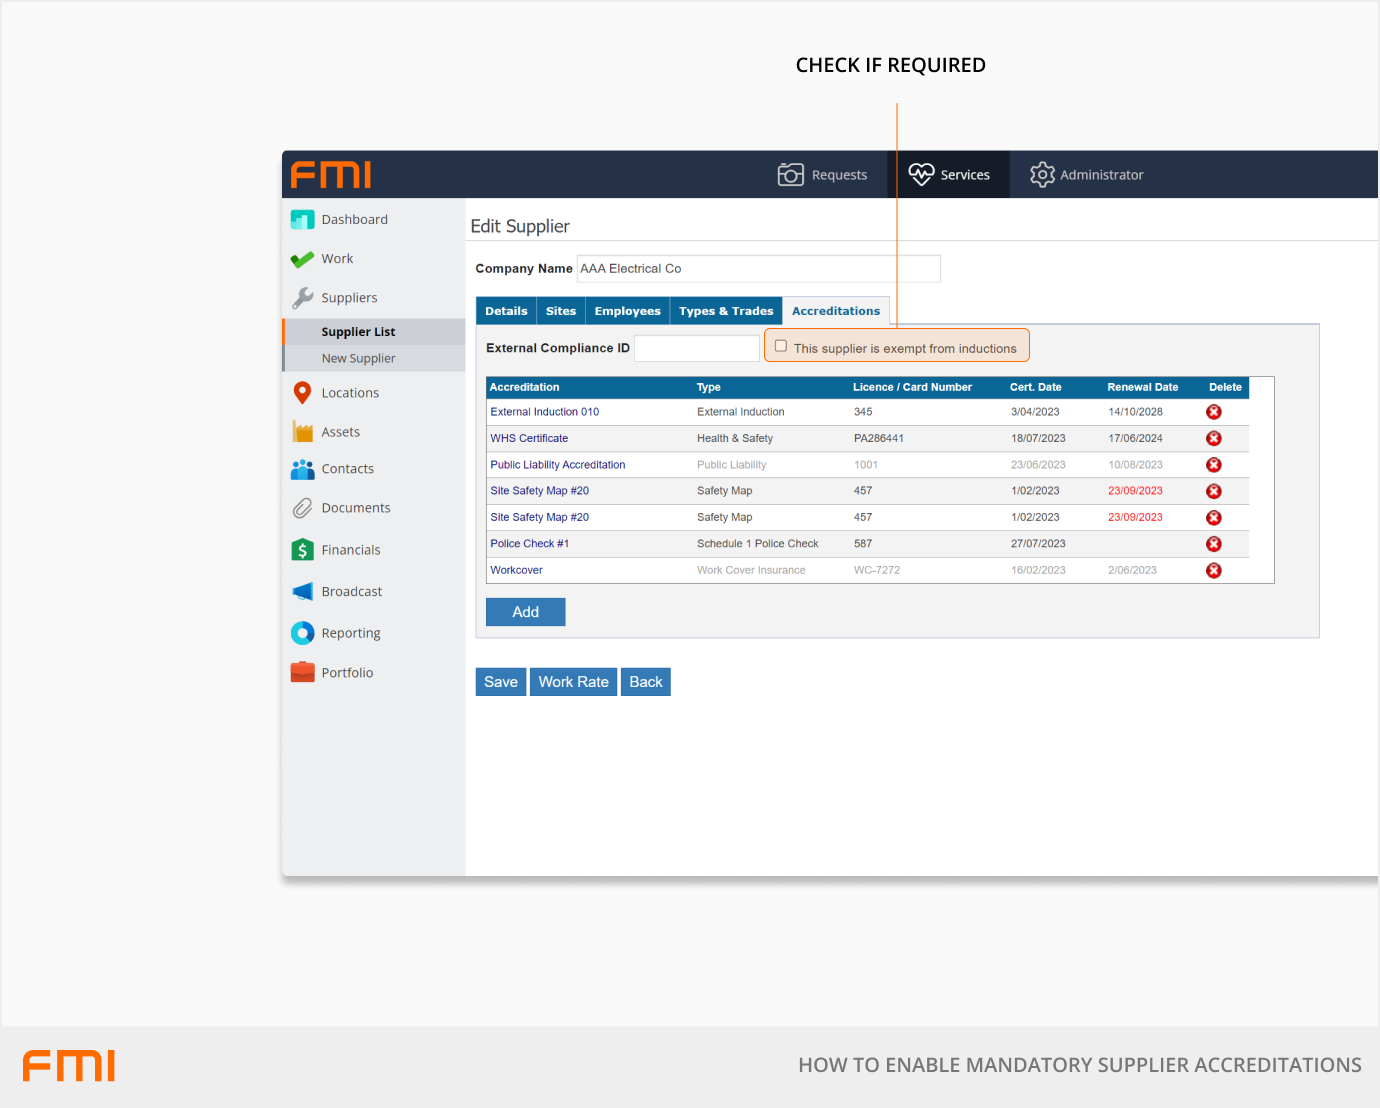Delete the Workcover accreditation entry
1380x1108 pixels.
click(x=1213, y=571)
